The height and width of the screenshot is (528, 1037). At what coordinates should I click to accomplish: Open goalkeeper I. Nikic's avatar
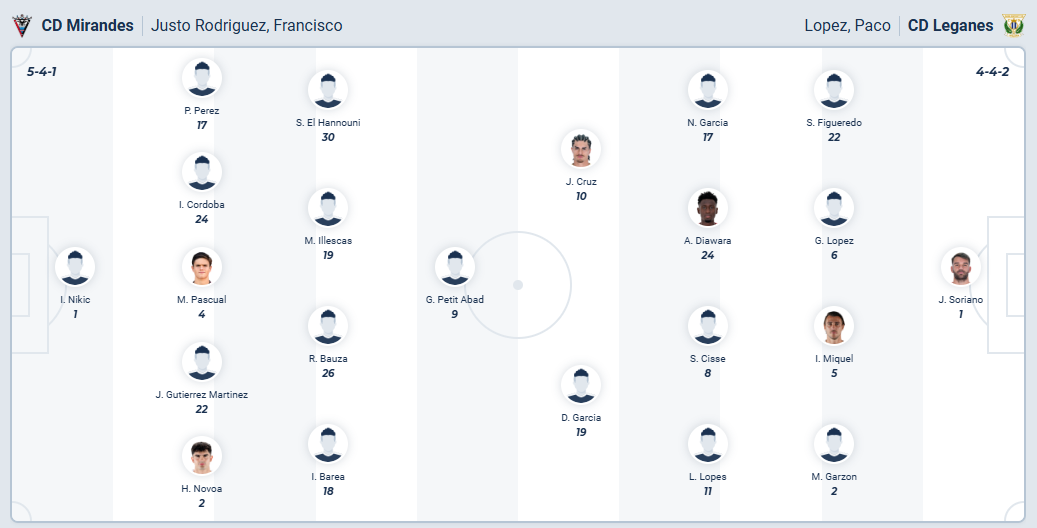75,267
